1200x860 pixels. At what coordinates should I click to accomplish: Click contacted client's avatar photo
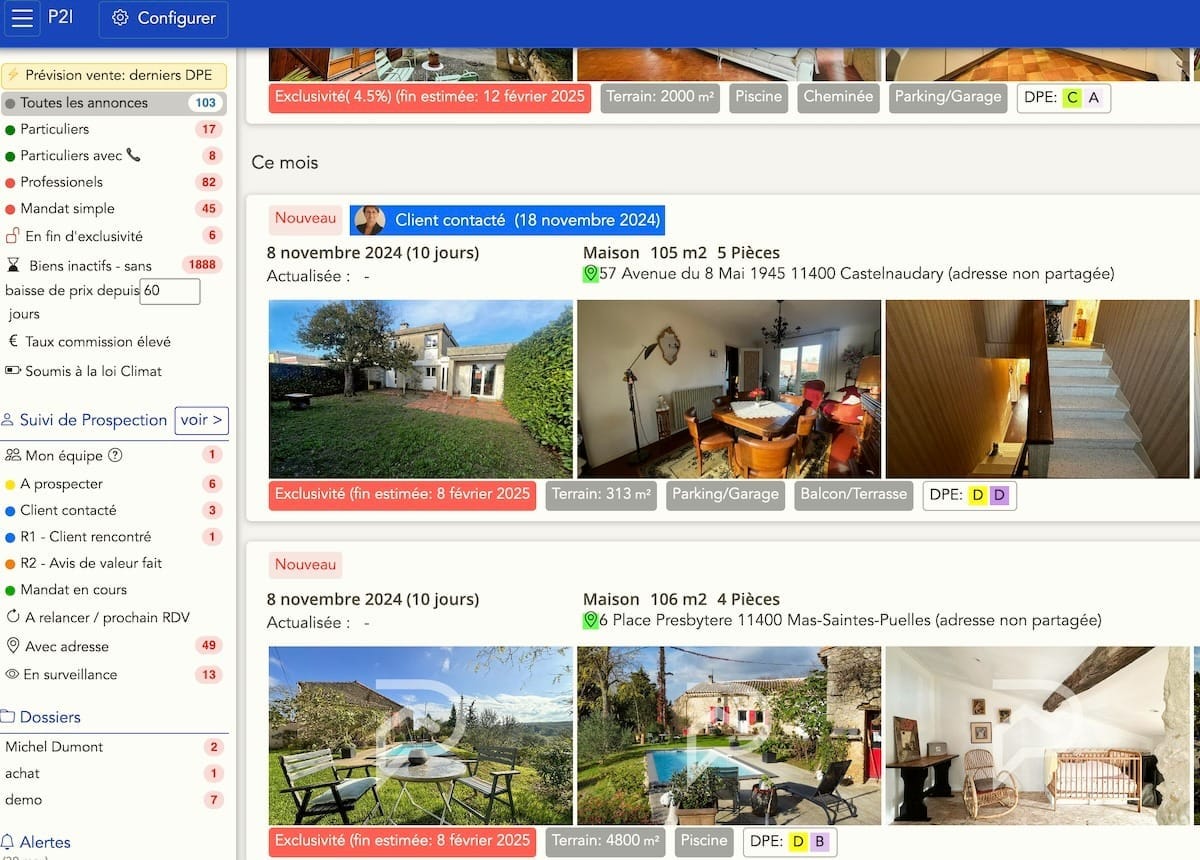pos(369,220)
